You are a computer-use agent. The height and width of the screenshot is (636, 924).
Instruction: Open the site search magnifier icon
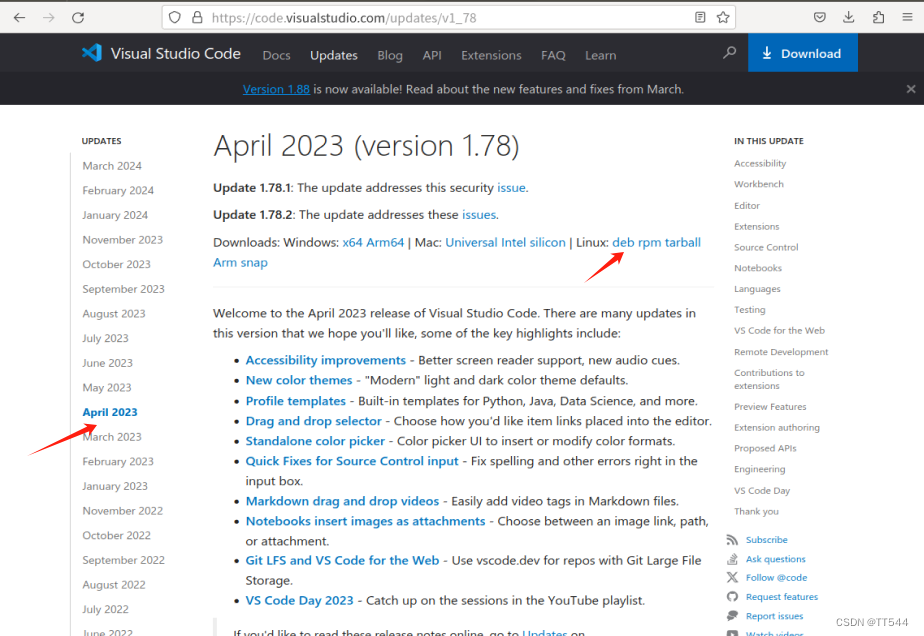point(730,53)
